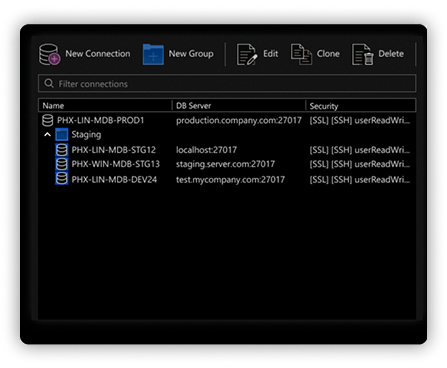The image size is (447, 368).
Task: Click the security cell in STG12 row
Action: (x=360, y=150)
